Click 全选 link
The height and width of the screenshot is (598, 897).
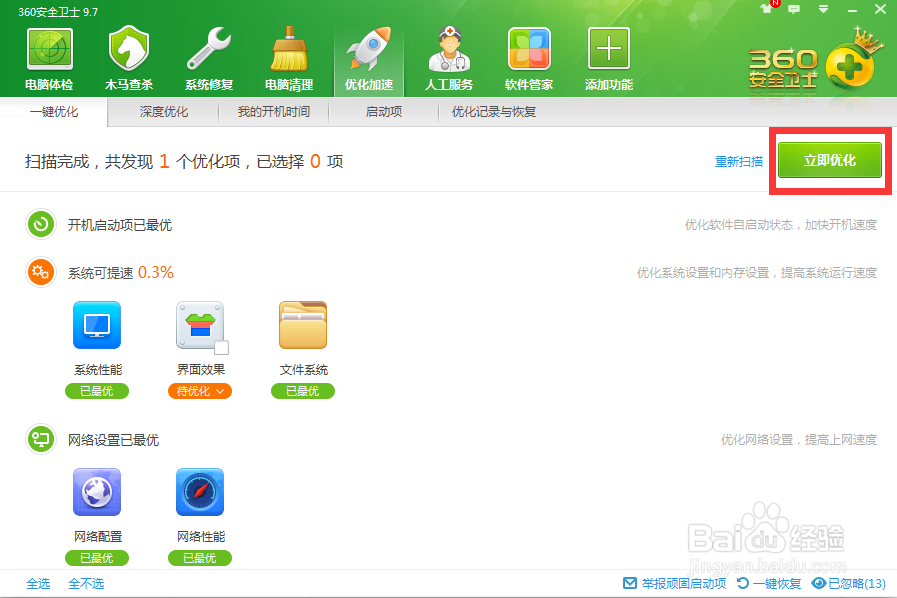coord(38,583)
